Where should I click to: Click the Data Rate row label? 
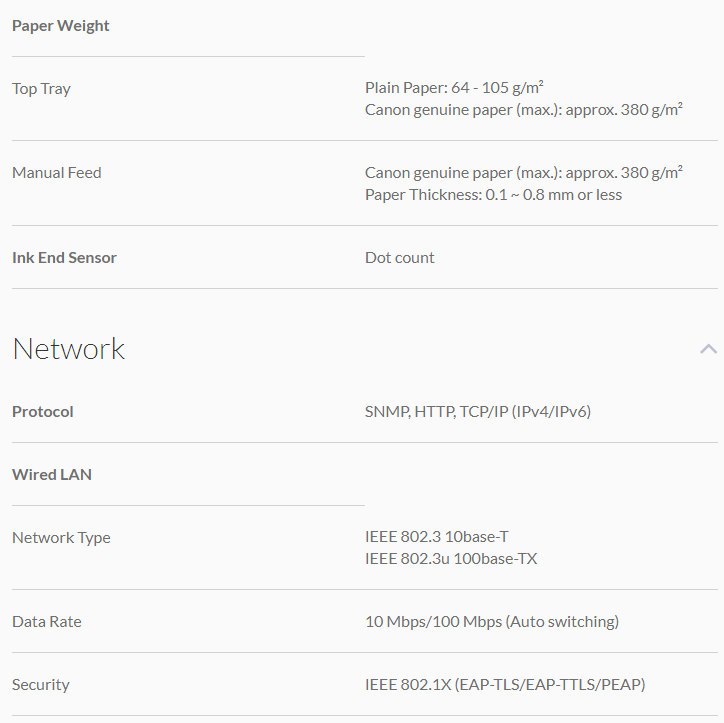coord(47,622)
